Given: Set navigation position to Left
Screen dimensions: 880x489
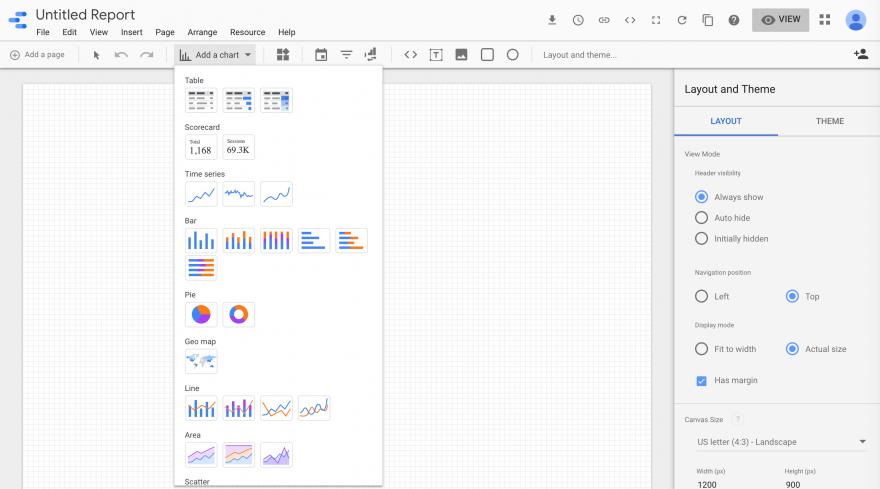Looking at the screenshot, I should click(702, 296).
